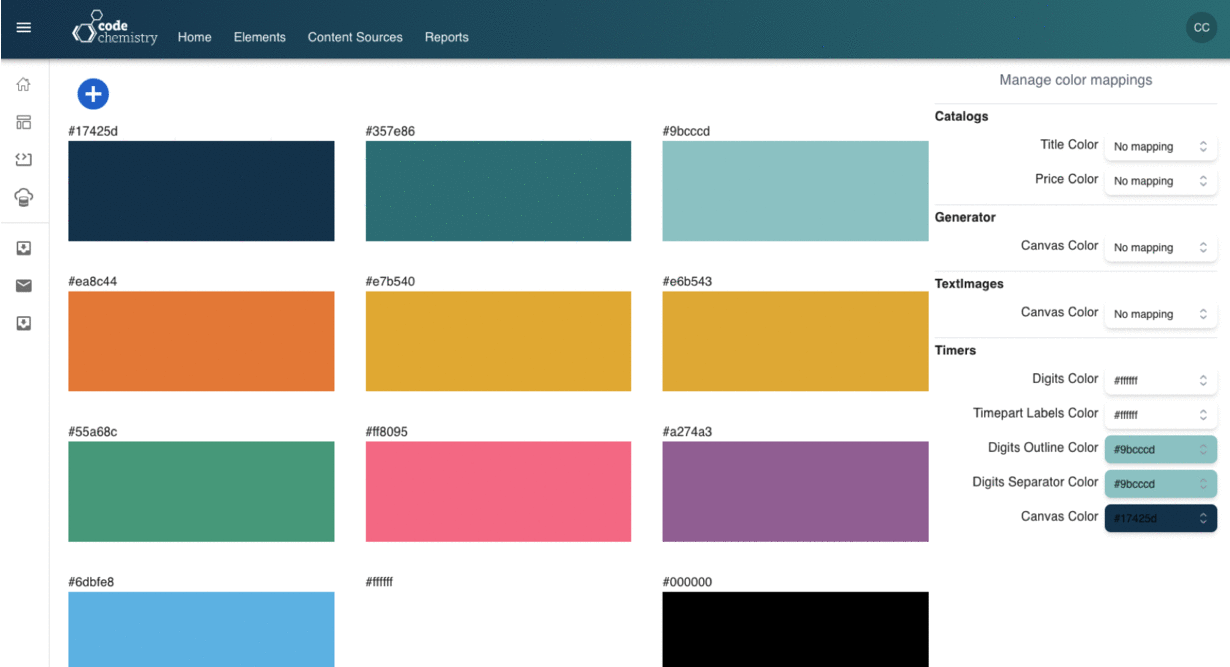This screenshot has width=1230, height=667.
Task: Open the hamburger menu at top left
Action: point(22,28)
